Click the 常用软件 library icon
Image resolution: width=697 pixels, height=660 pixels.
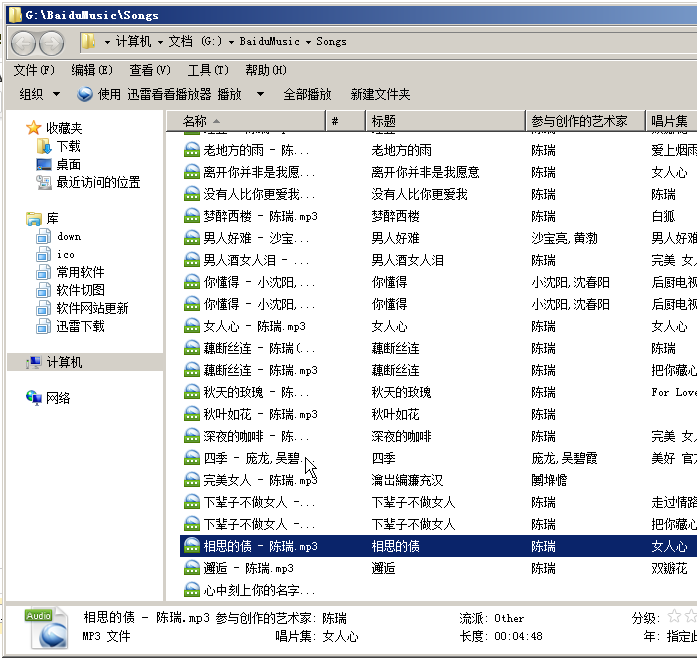44,272
